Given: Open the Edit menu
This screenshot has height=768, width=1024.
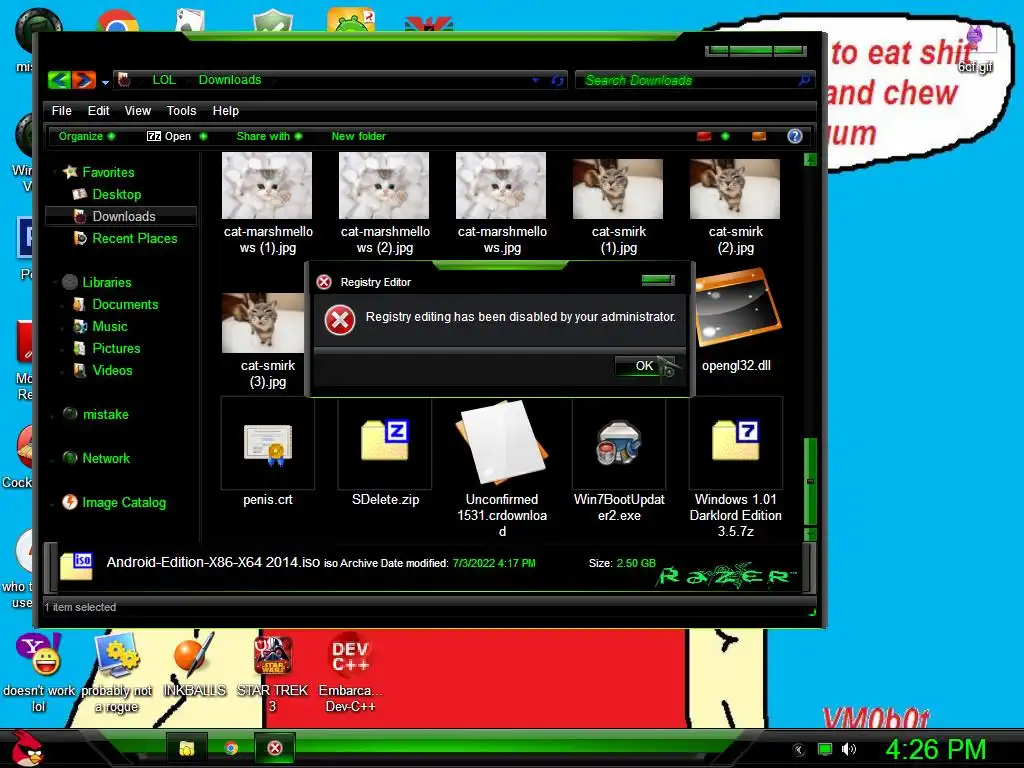Looking at the screenshot, I should [99, 110].
